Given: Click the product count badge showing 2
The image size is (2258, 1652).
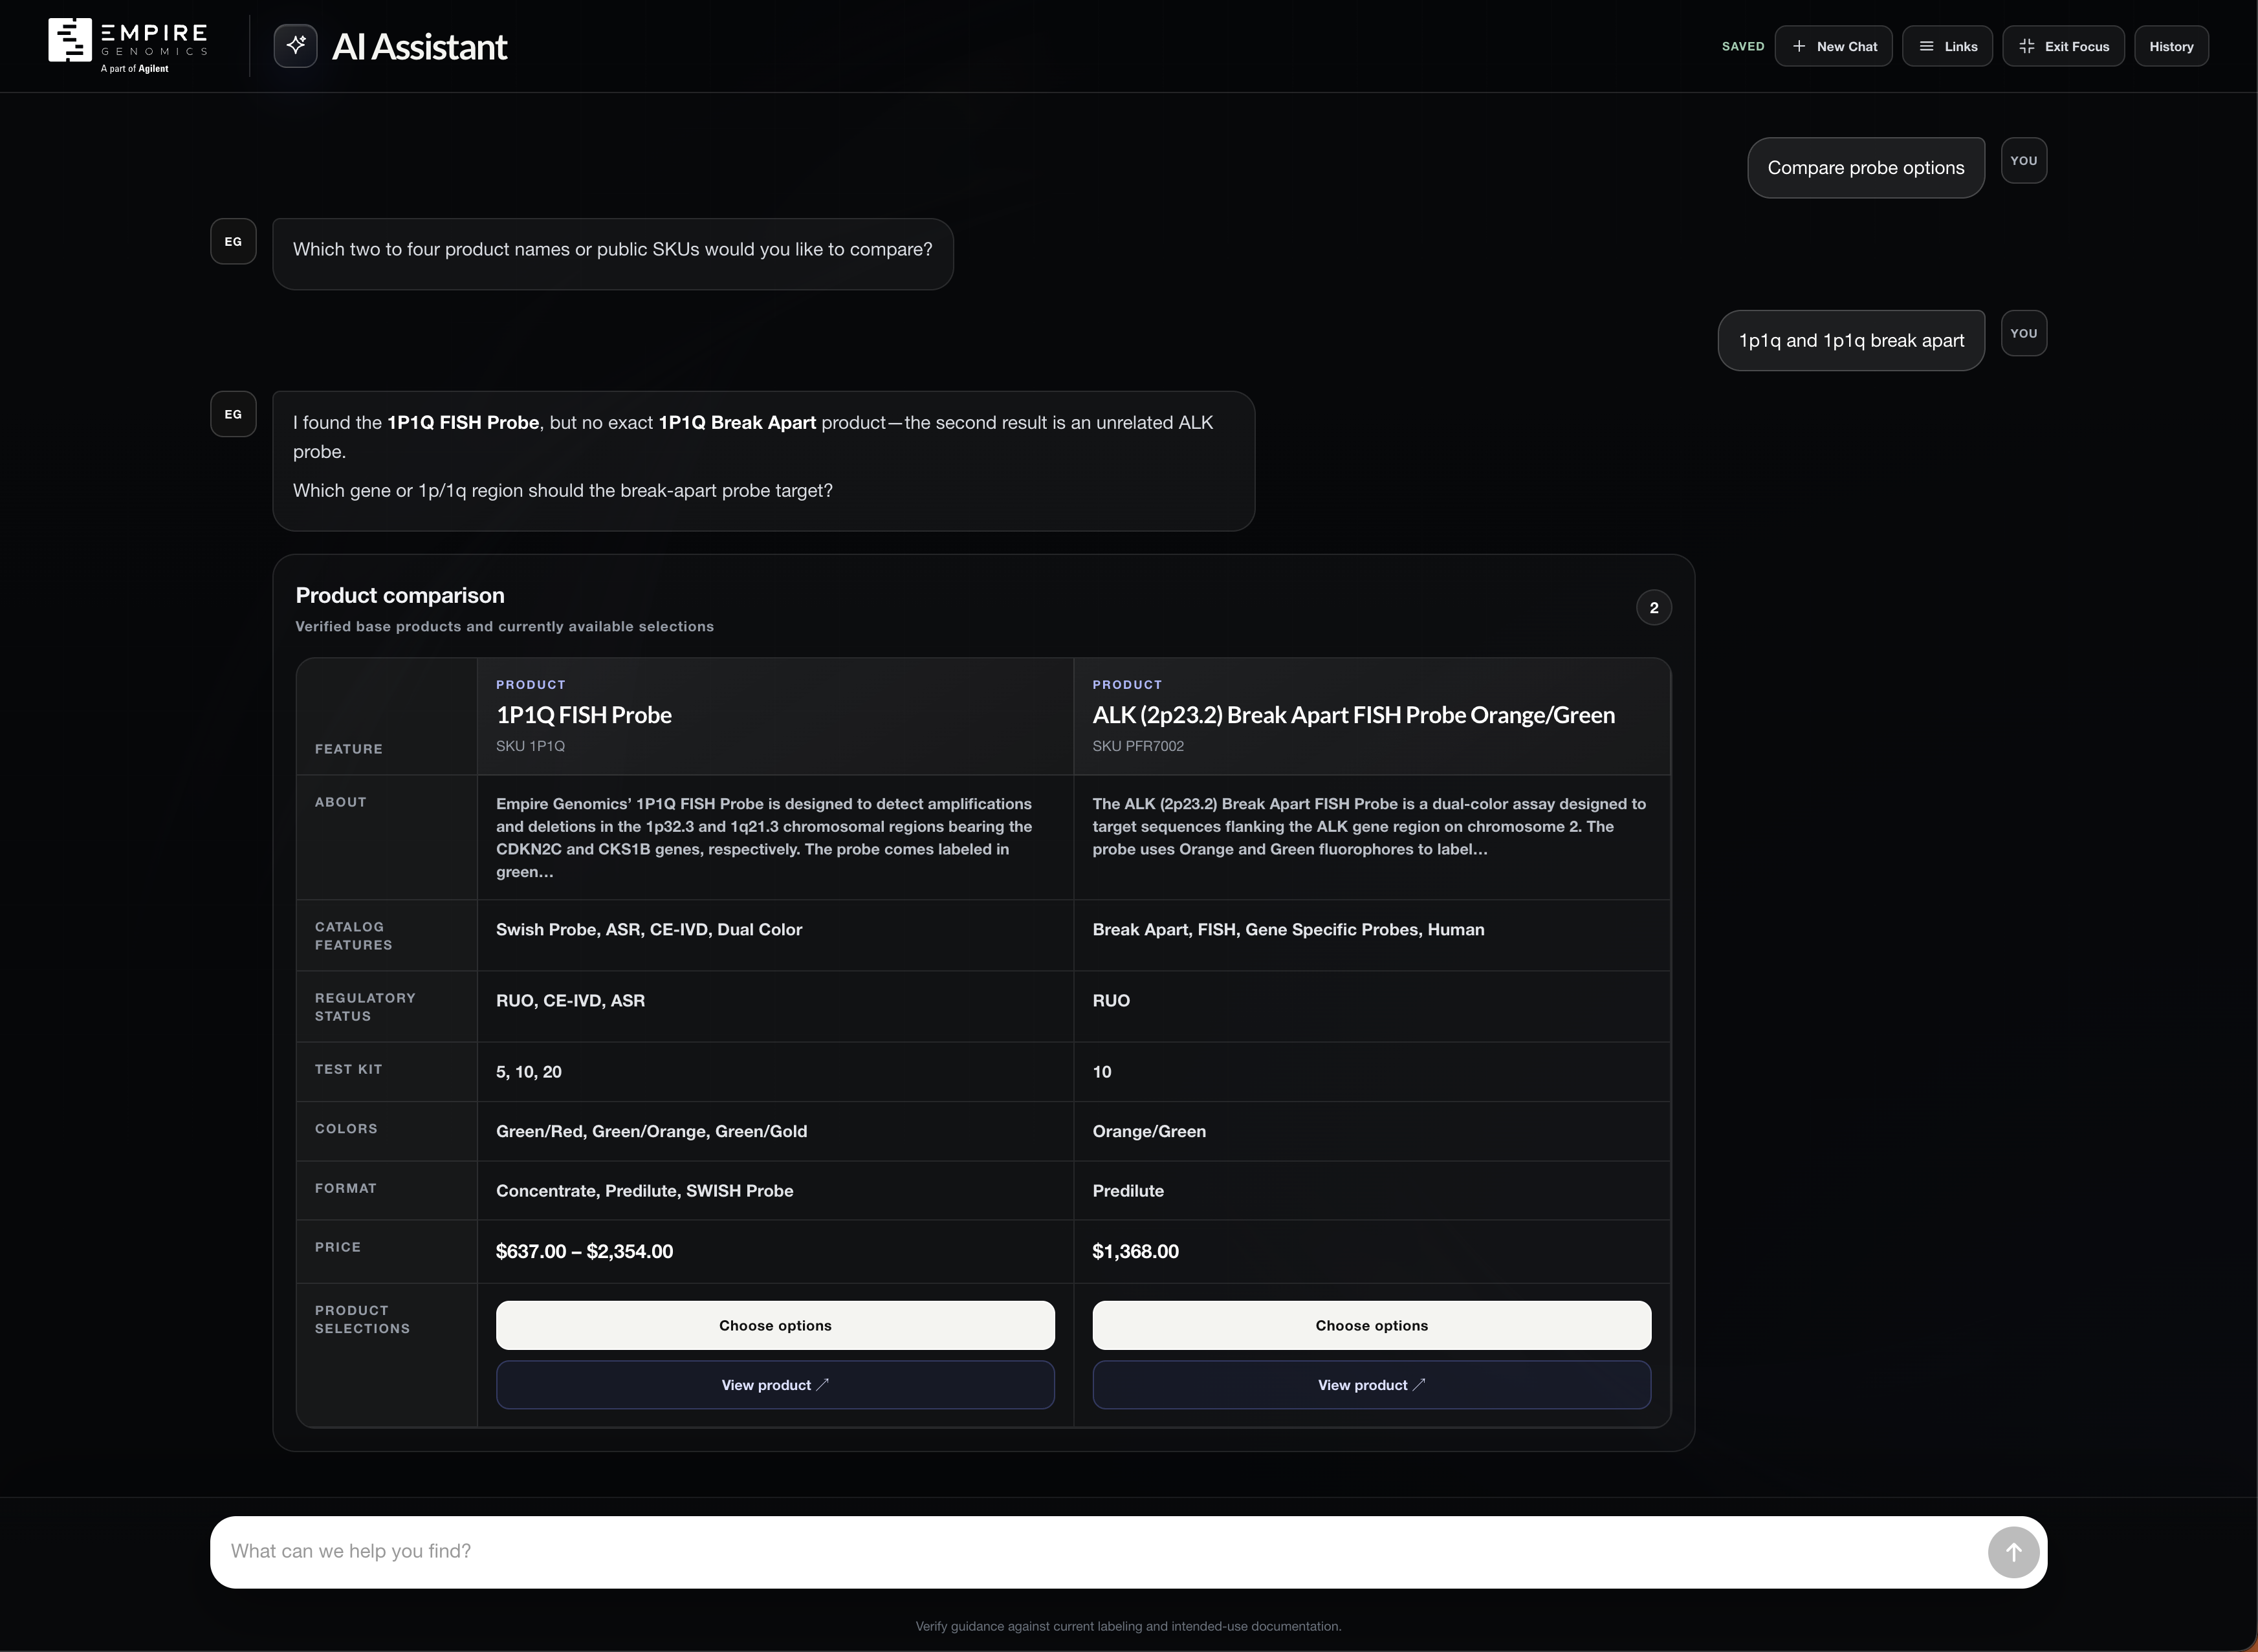Looking at the screenshot, I should (1654, 608).
